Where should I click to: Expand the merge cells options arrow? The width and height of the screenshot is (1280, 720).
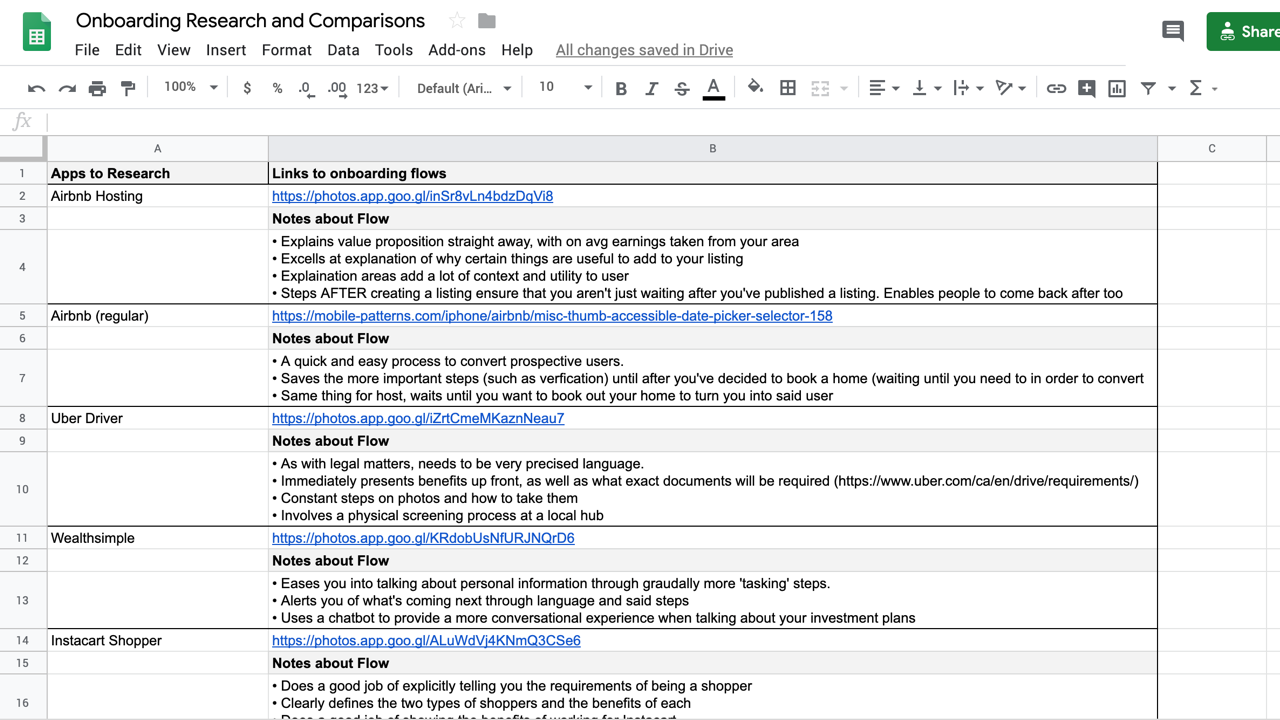click(x=844, y=89)
